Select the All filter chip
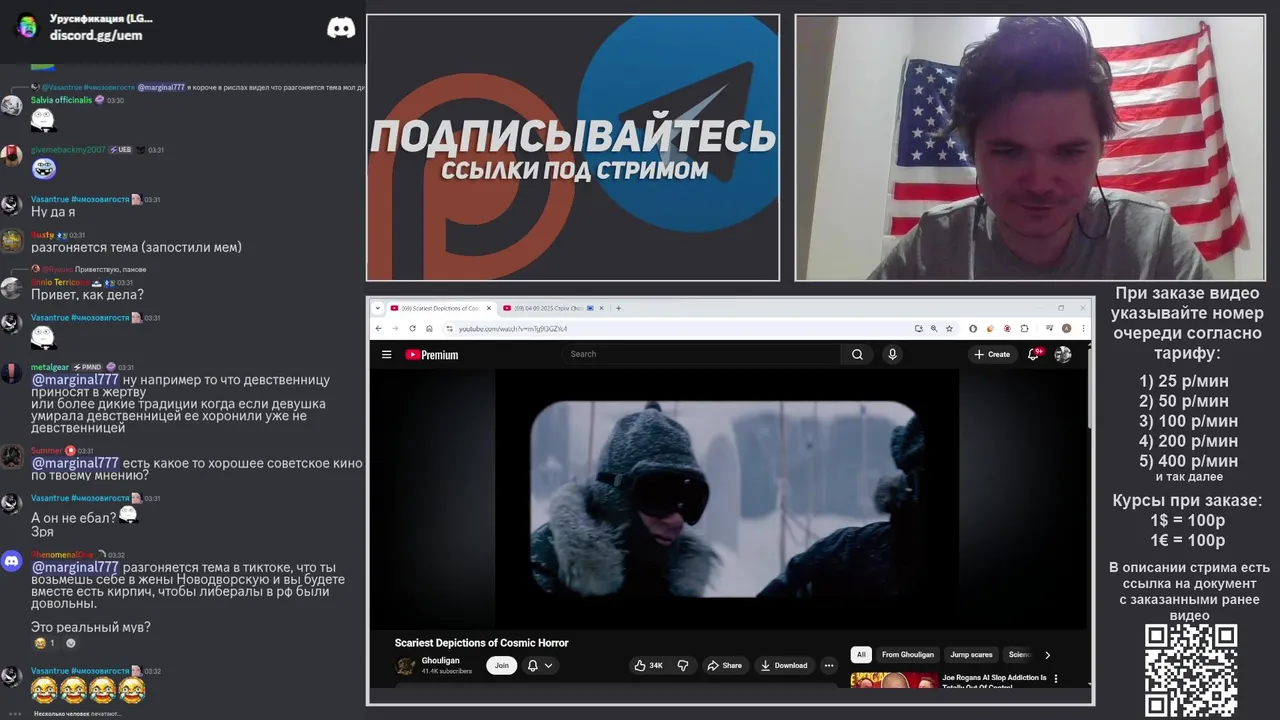The height and width of the screenshot is (720, 1280). coord(860,655)
